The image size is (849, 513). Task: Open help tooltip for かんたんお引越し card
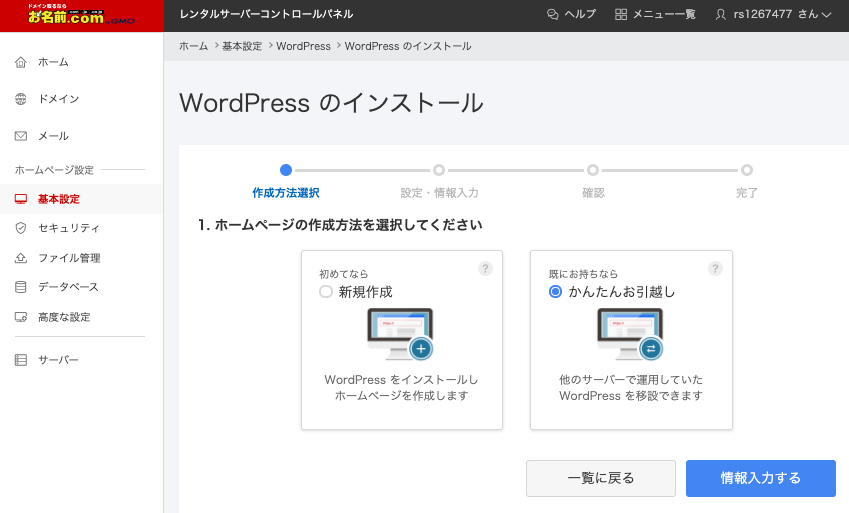(715, 268)
